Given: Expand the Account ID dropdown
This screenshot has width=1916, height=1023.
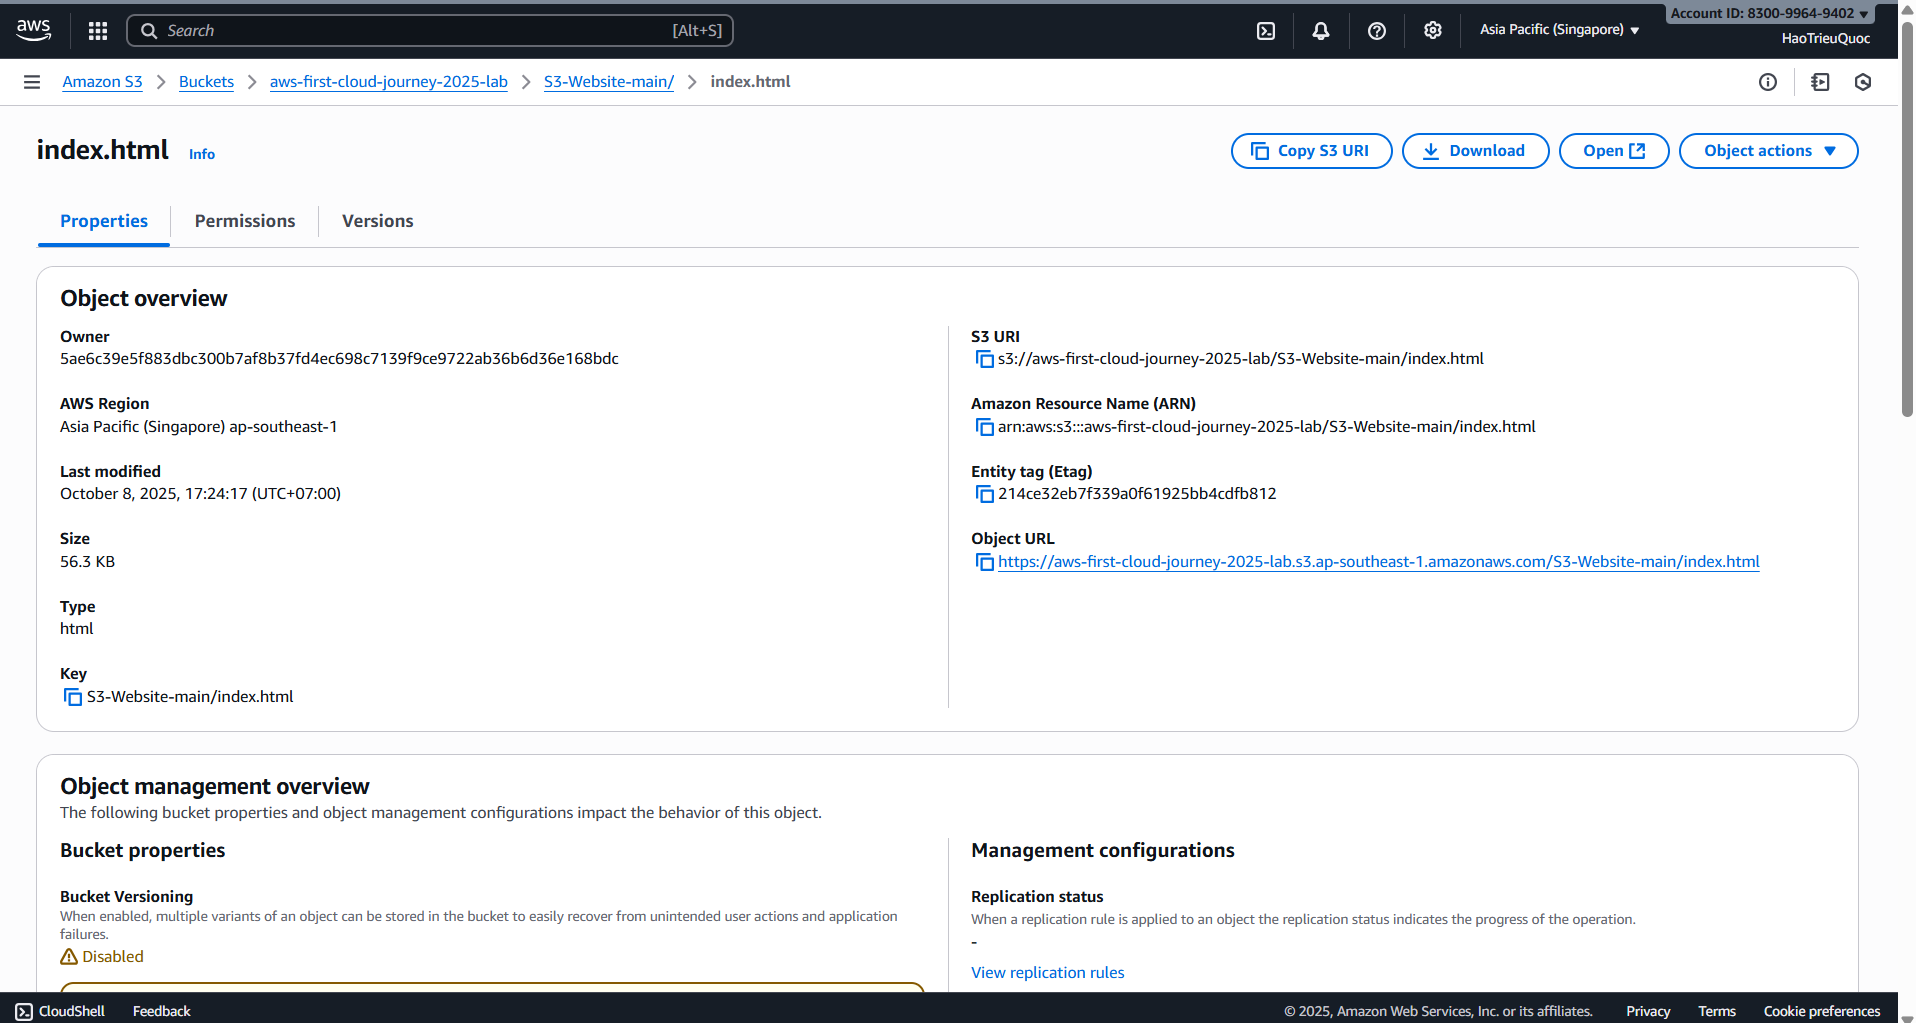Looking at the screenshot, I should pyautogui.click(x=1768, y=13).
